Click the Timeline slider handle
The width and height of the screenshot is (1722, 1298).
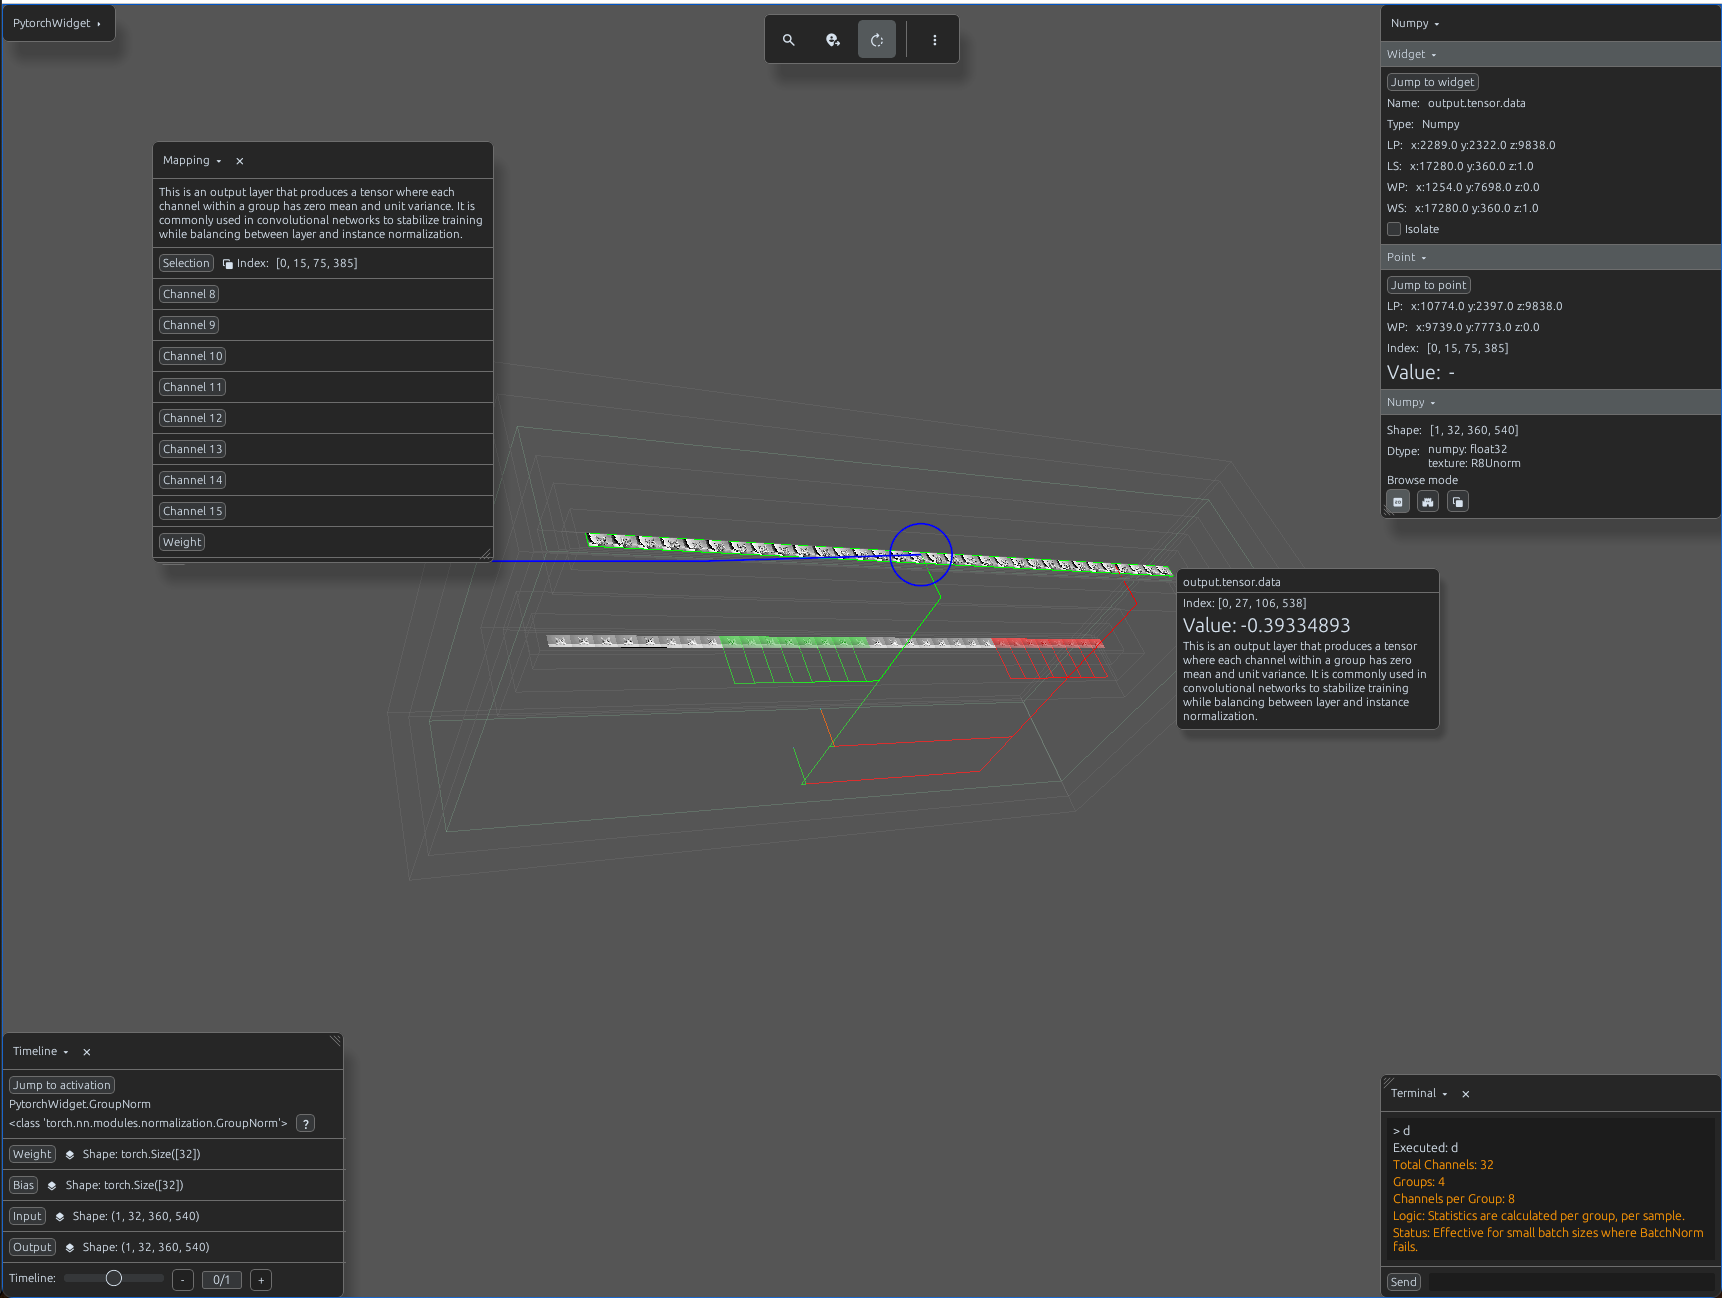click(114, 1278)
